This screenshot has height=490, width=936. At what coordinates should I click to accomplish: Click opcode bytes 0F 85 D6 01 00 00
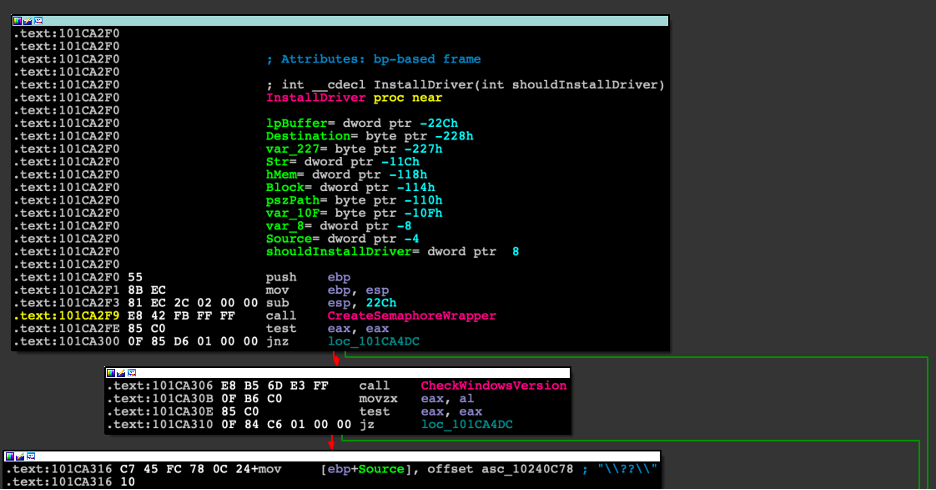coord(193,341)
